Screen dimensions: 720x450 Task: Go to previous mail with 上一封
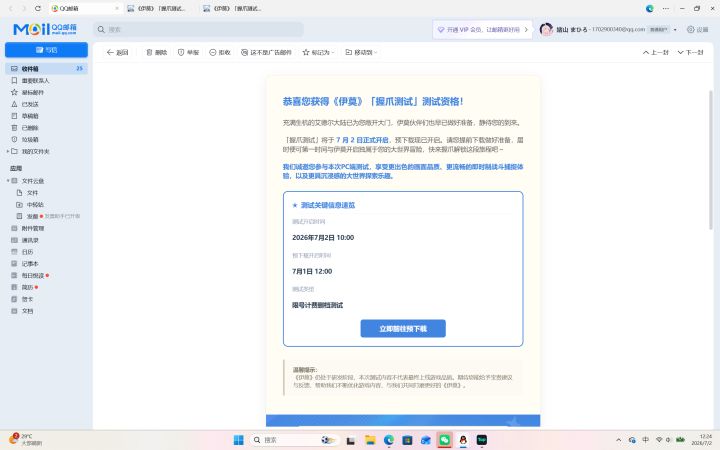656,52
